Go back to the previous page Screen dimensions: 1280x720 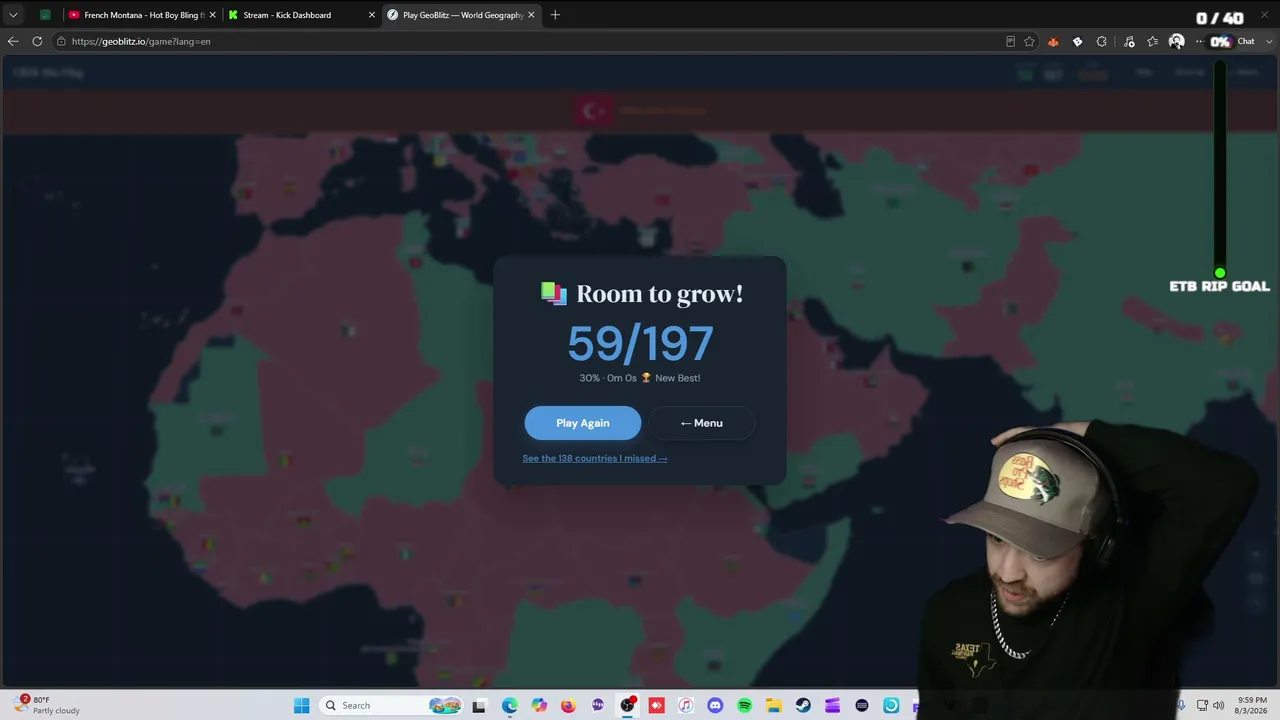(x=13, y=41)
